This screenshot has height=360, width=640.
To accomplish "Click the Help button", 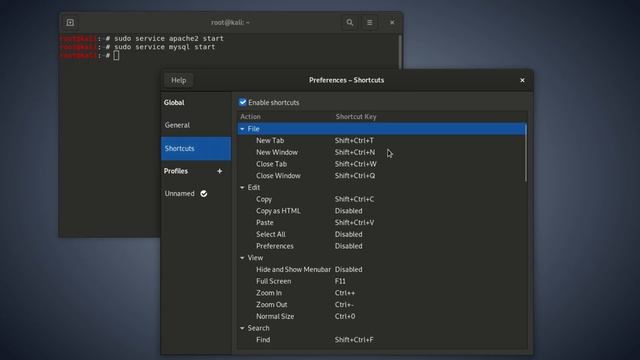I will [x=178, y=80].
